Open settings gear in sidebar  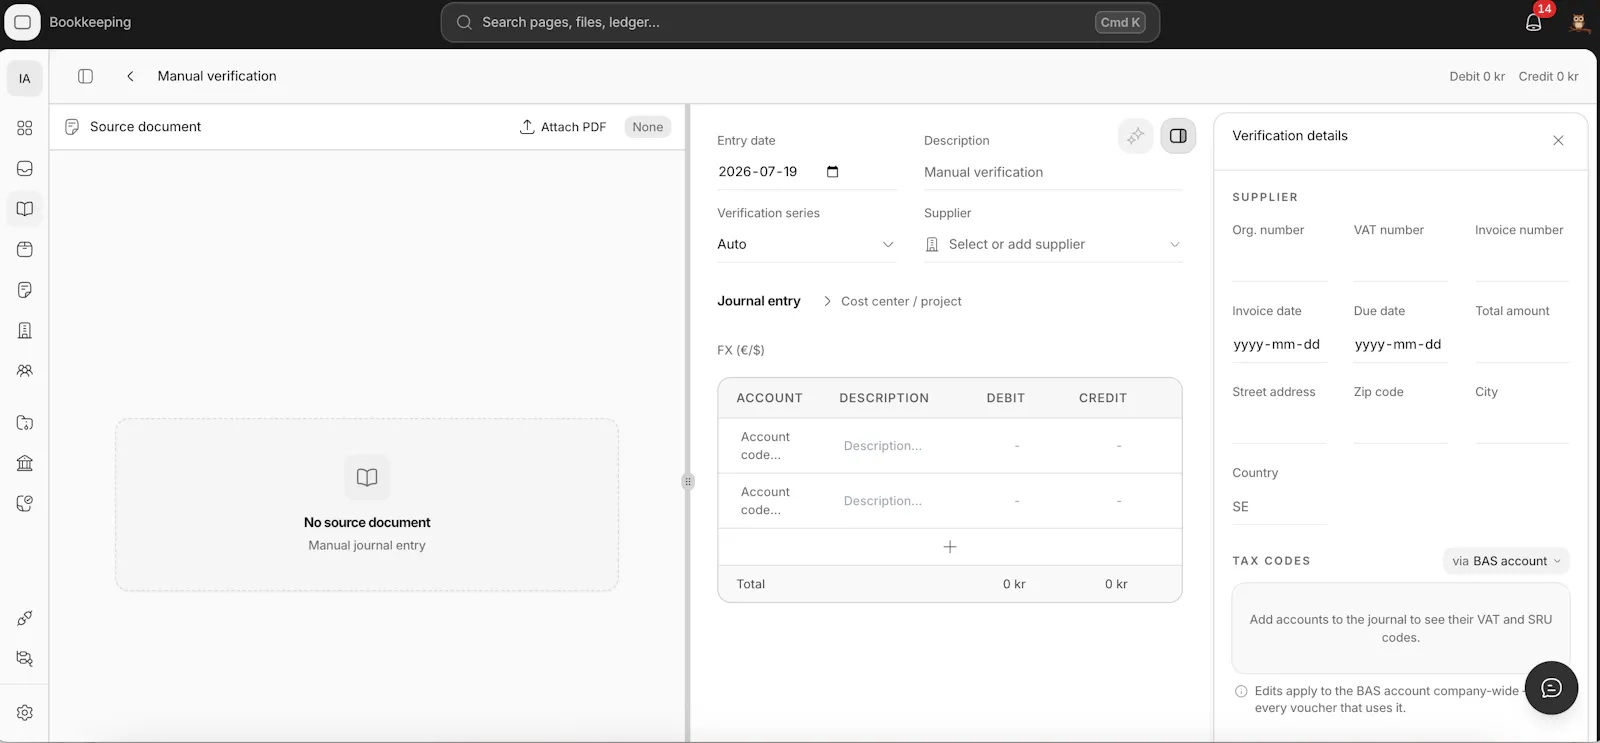point(25,713)
